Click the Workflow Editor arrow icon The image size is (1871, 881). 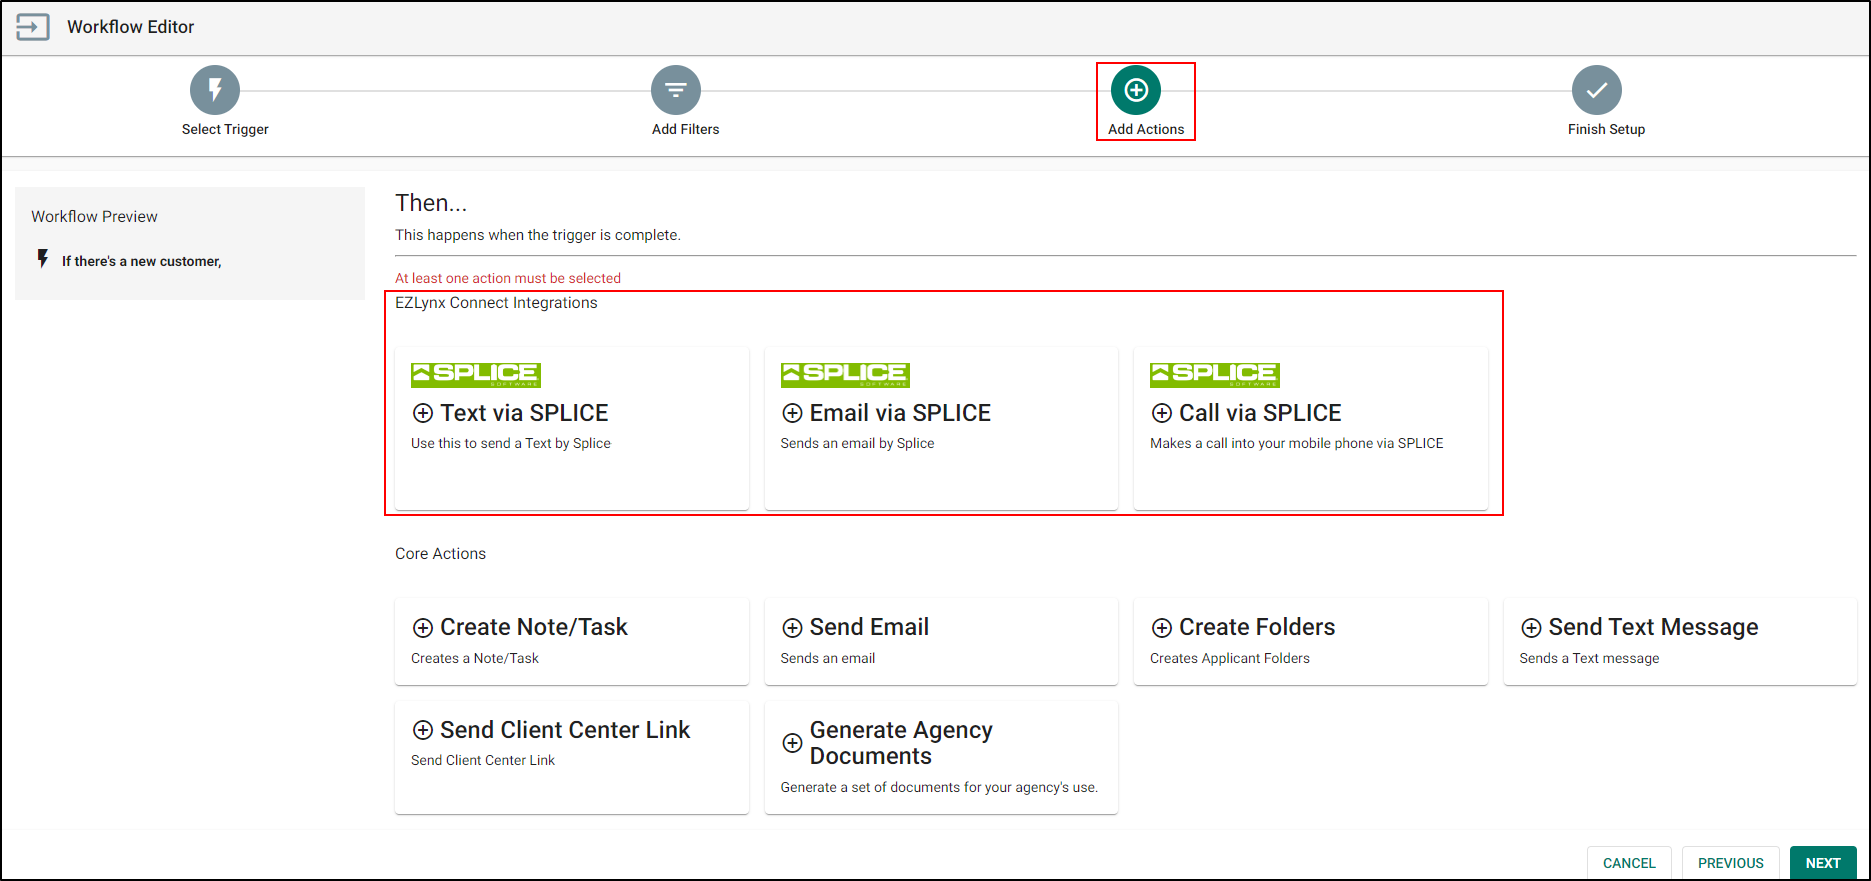click(32, 27)
